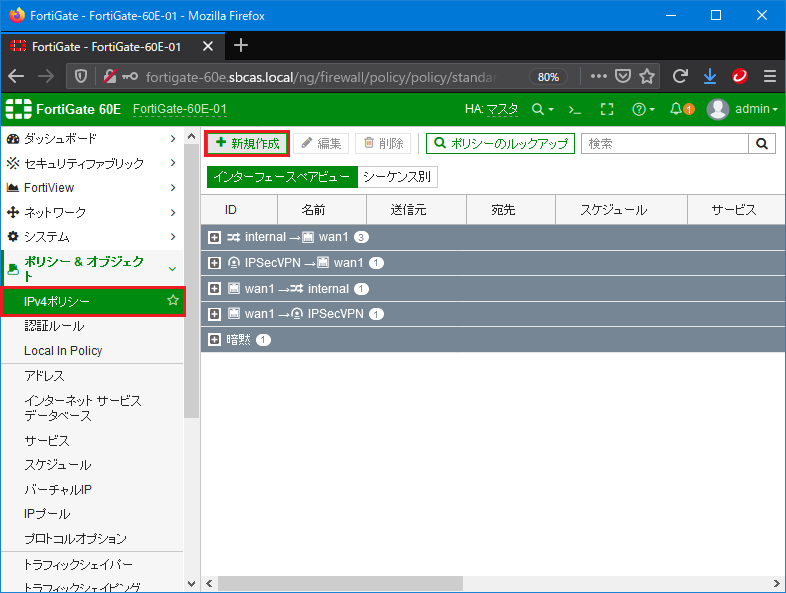Click the FortiGate 60E logo
This screenshot has width=786, height=593.
(x=63, y=109)
